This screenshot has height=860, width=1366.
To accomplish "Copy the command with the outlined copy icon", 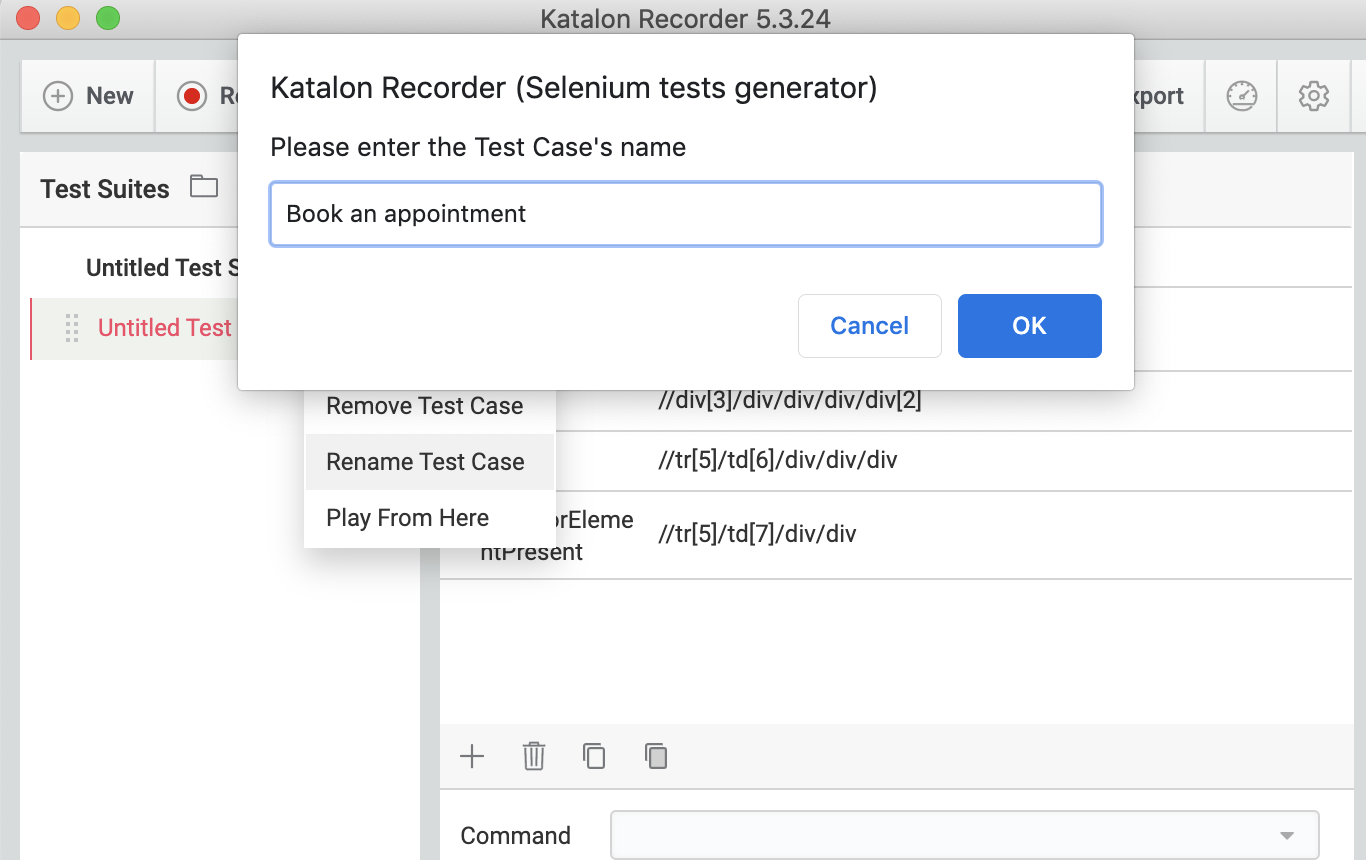I will point(595,756).
